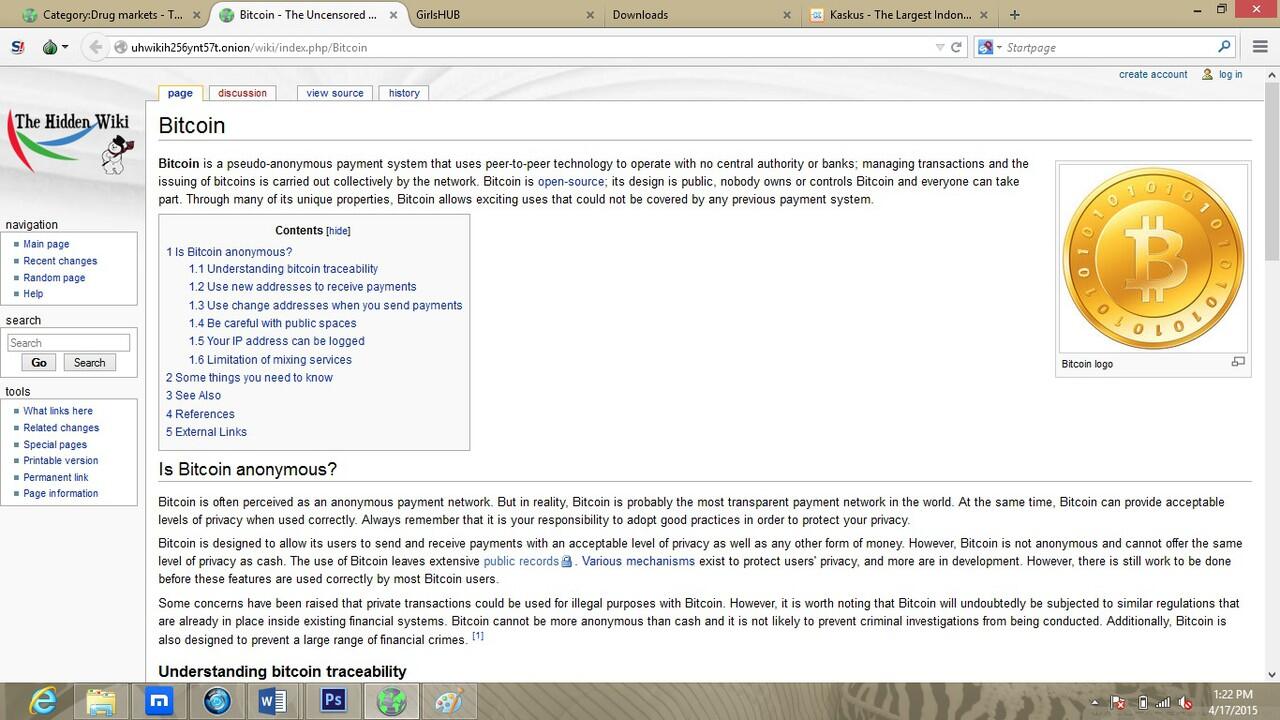1280x720 pixels.
Task: Click the reference footnote [1]
Action: tap(478, 636)
